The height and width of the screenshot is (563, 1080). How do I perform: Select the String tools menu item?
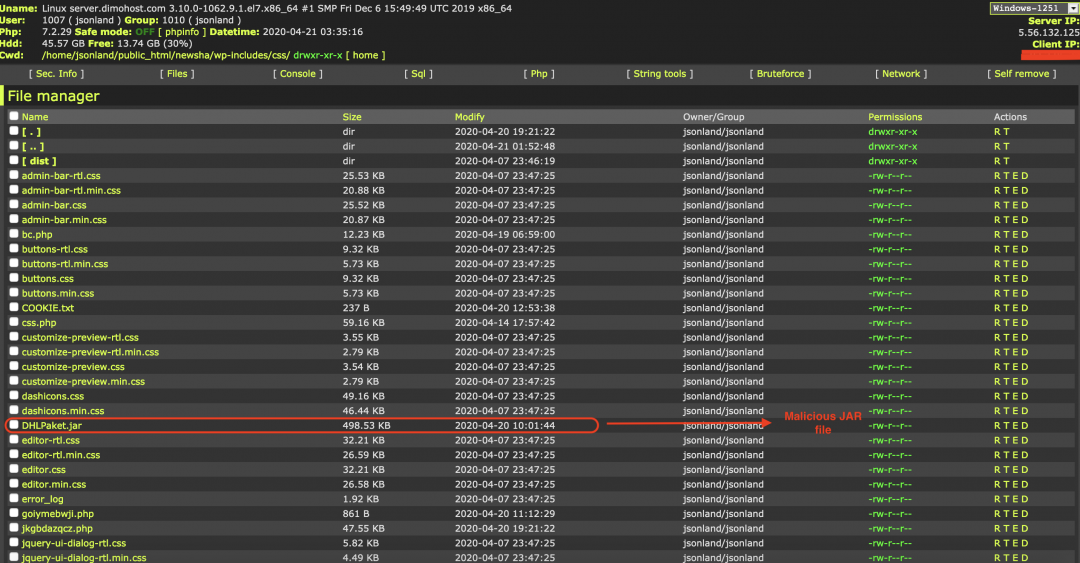tap(660, 74)
